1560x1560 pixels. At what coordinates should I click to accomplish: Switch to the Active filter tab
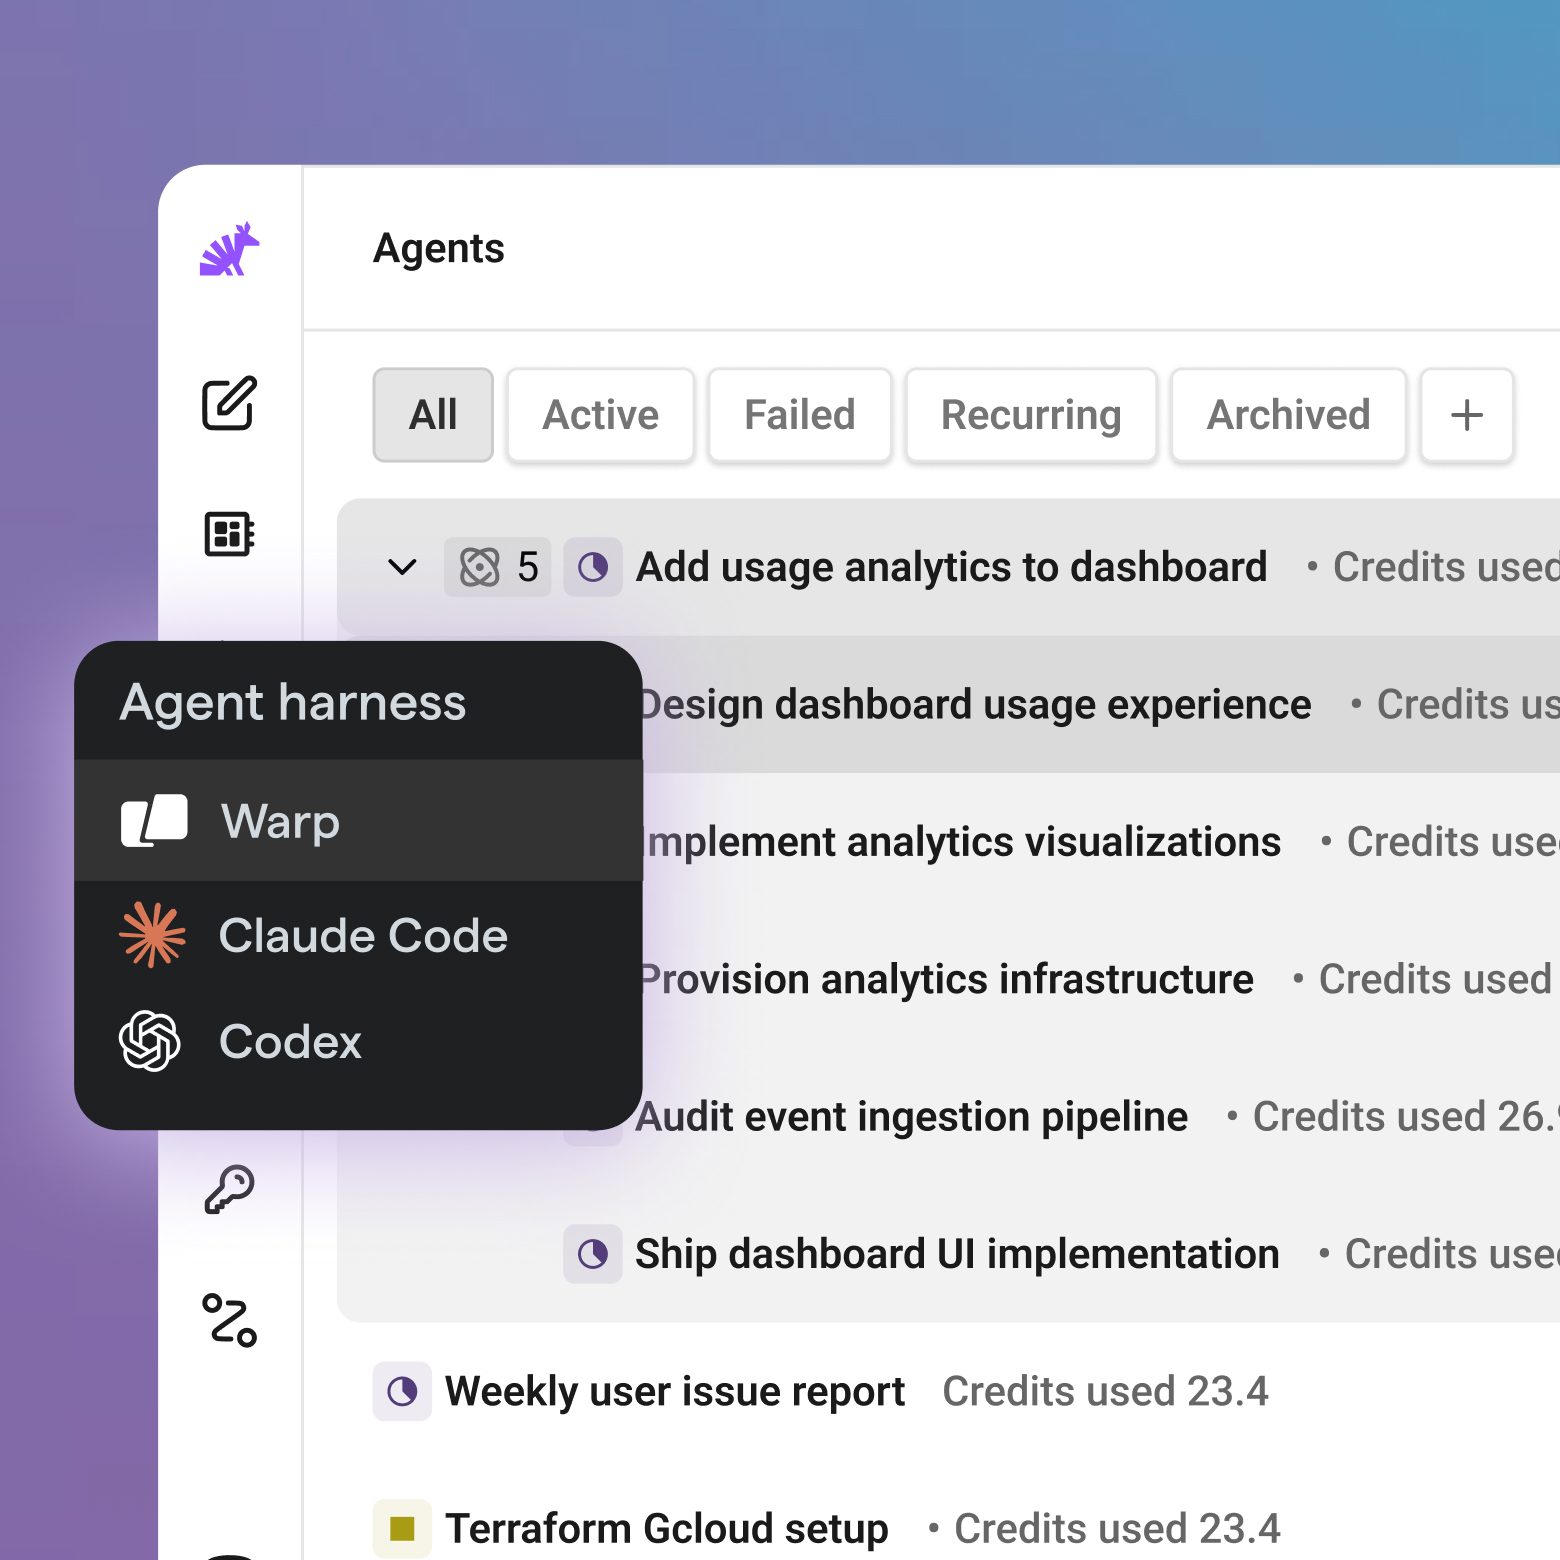tap(600, 415)
